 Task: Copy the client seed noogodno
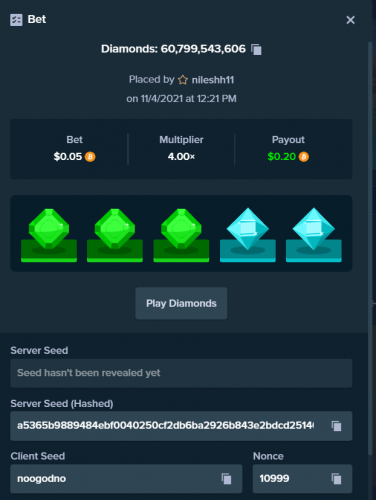(x=226, y=479)
